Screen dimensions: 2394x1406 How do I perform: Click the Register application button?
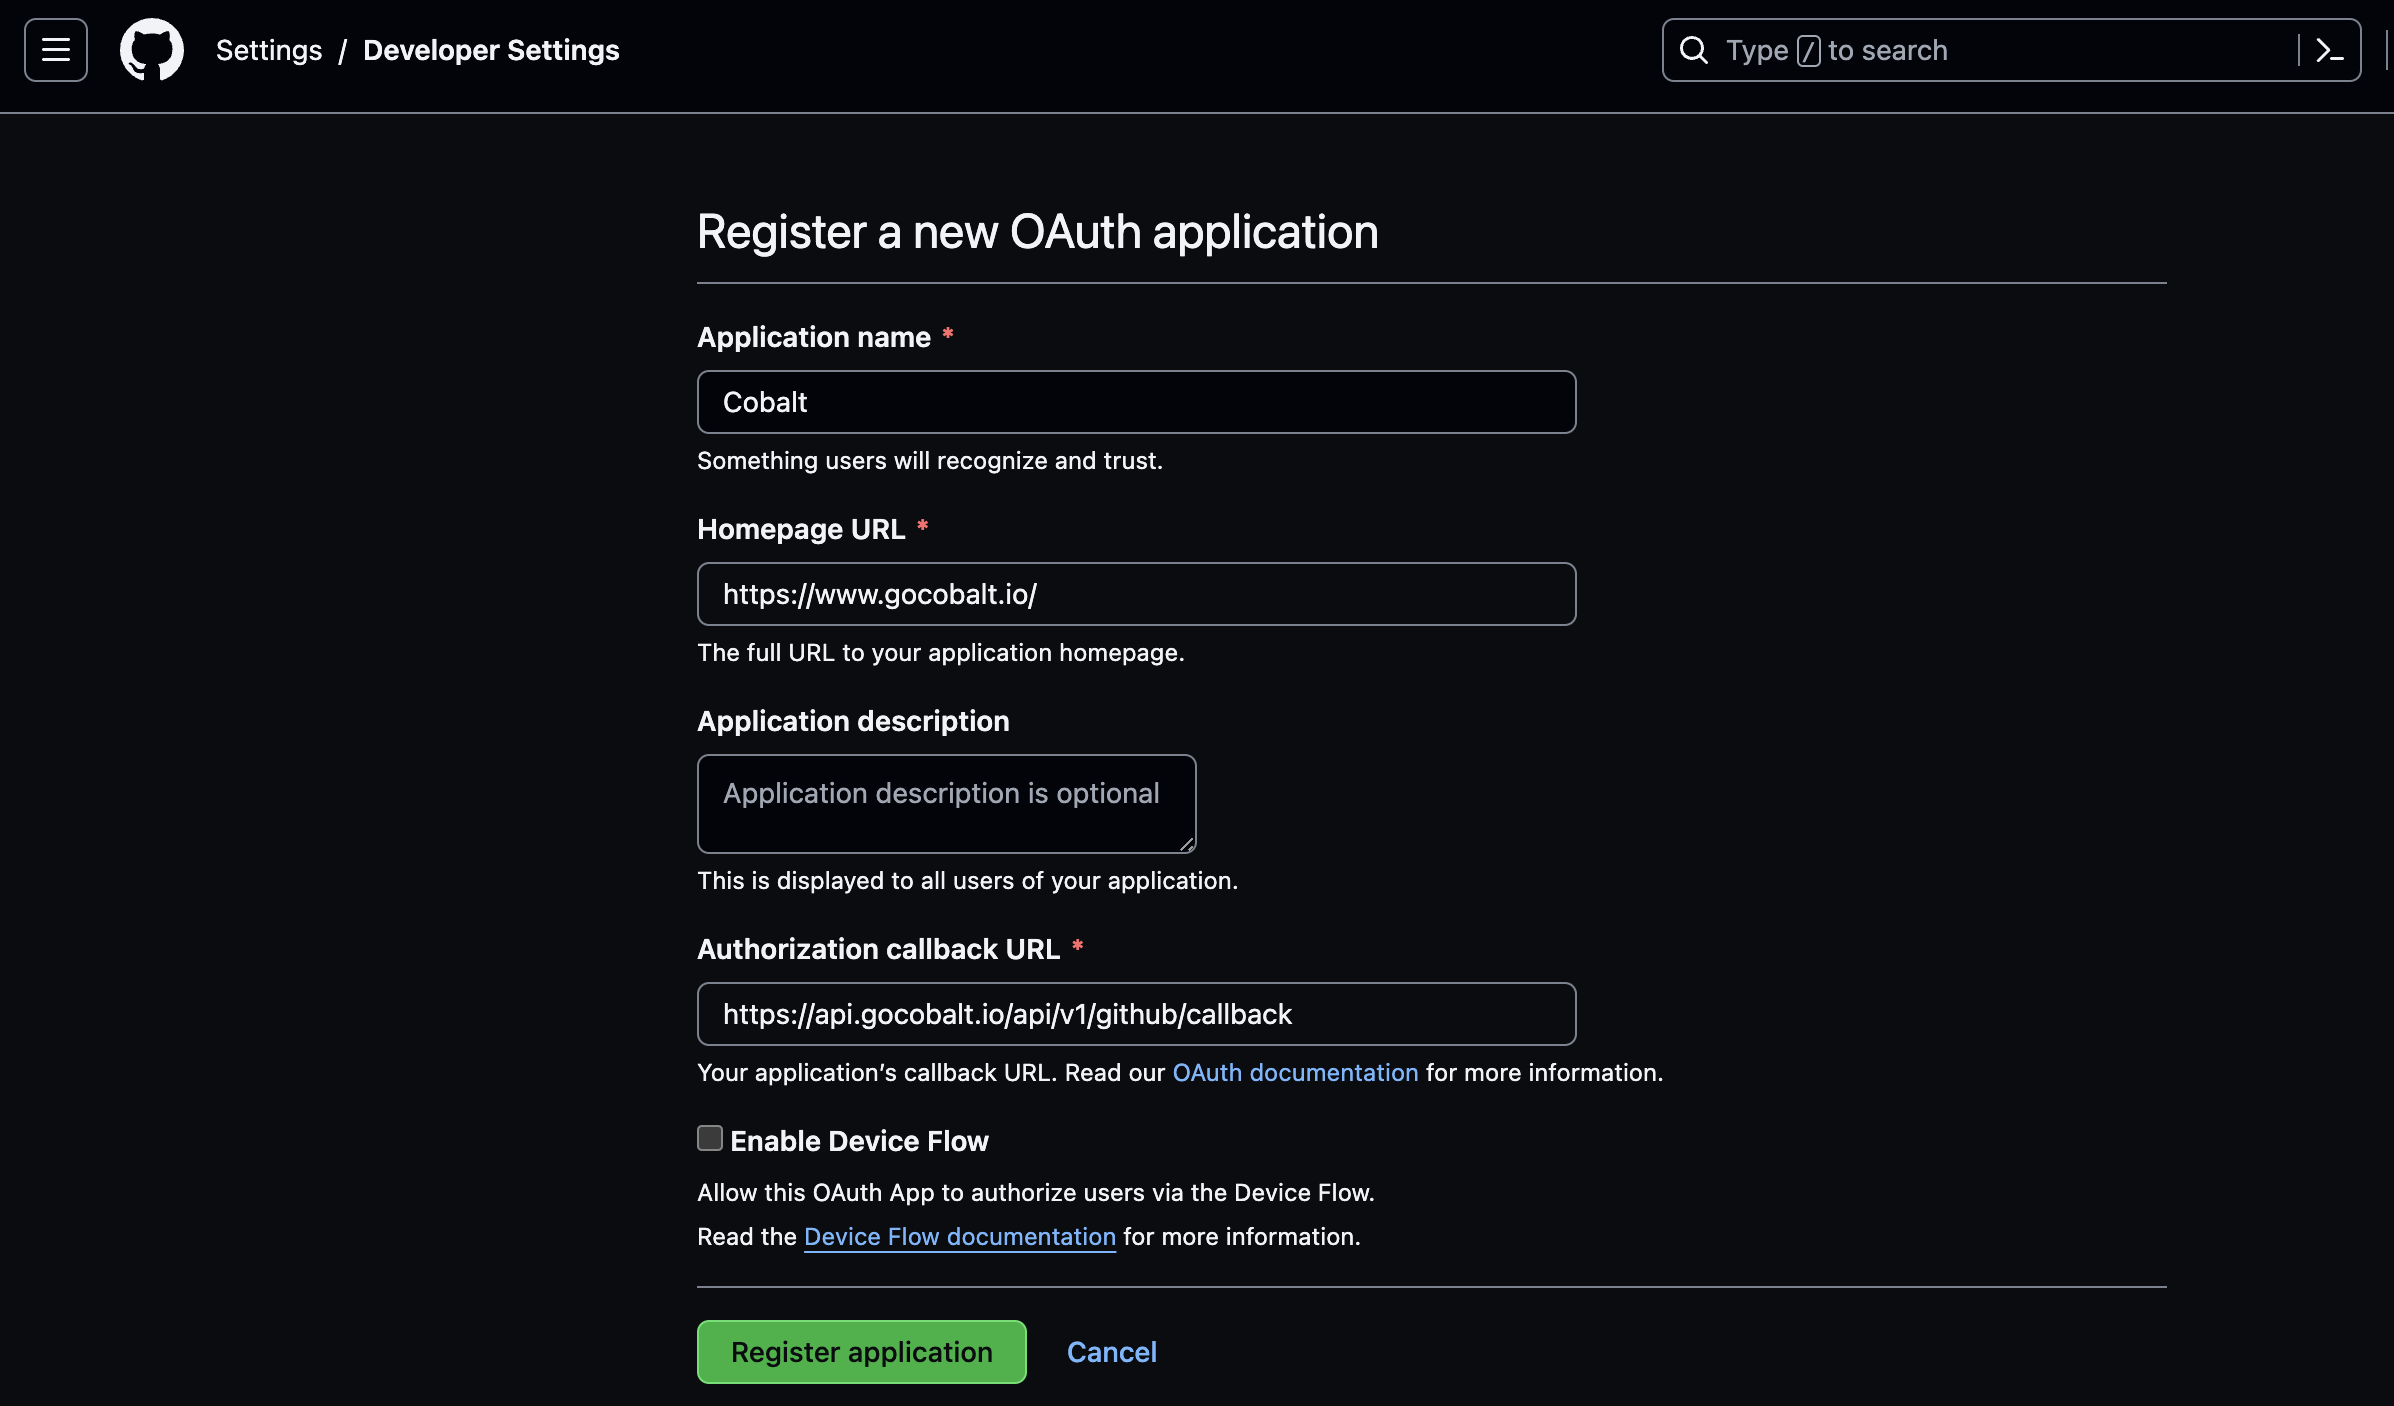coord(861,1351)
